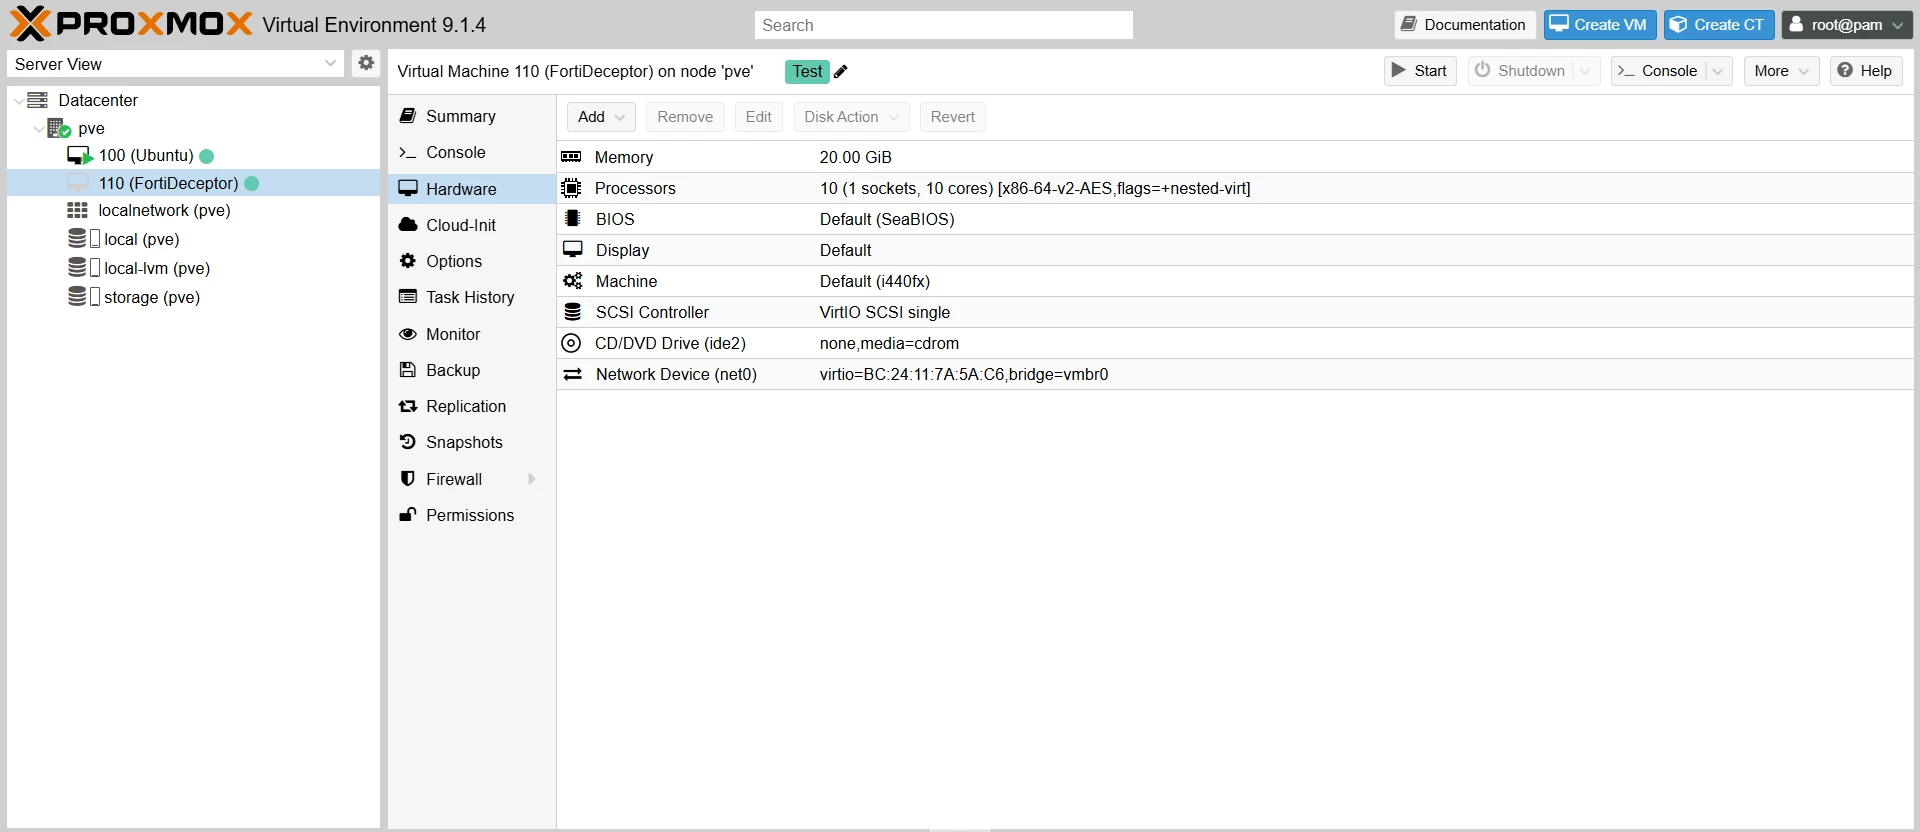Click the green tag dot next to 100 (Ubuntu)
The width and height of the screenshot is (1920, 832).
click(x=207, y=156)
